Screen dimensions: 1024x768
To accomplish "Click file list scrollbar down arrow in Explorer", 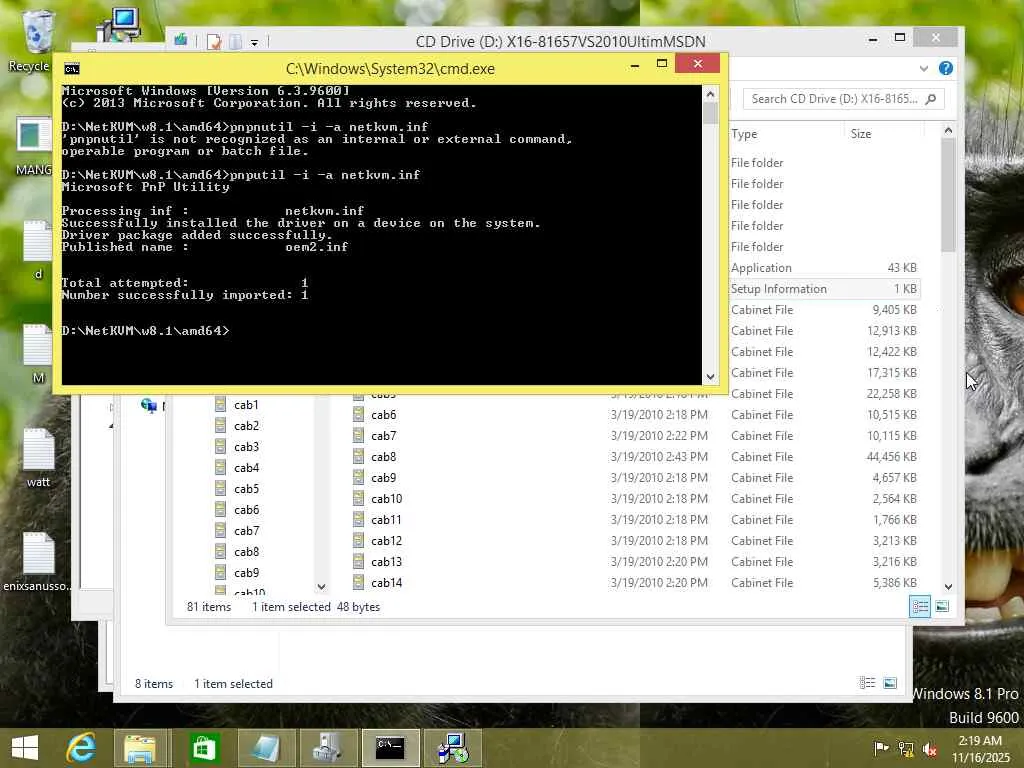I will 948,586.
